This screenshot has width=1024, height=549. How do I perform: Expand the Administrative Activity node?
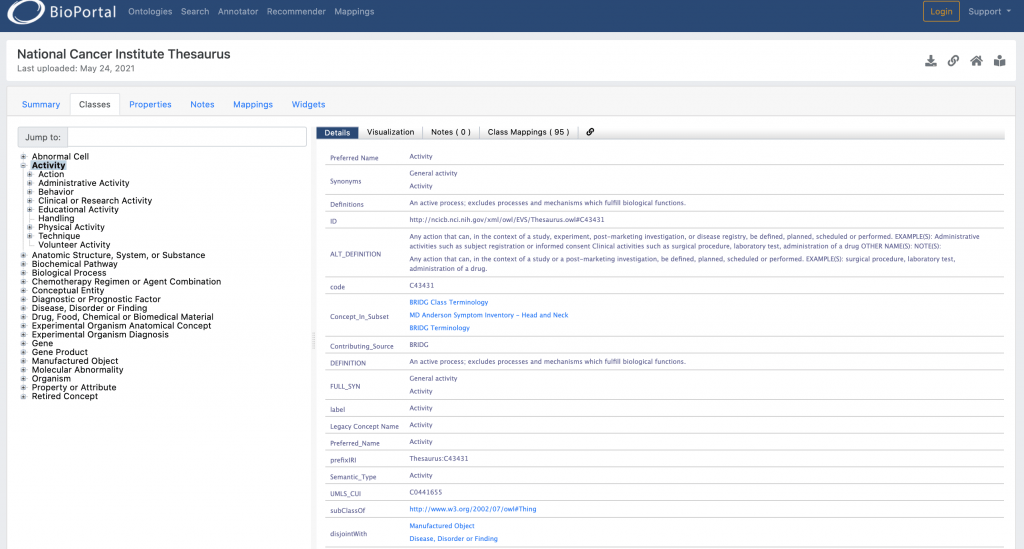pyautogui.click(x=30, y=183)
